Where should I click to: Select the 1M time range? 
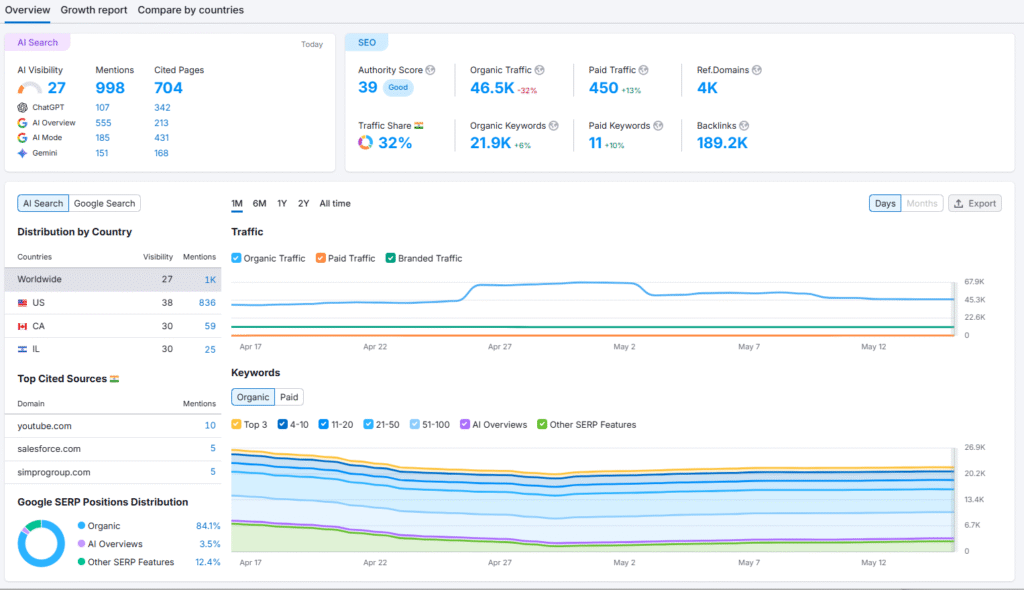pos(237,203)
